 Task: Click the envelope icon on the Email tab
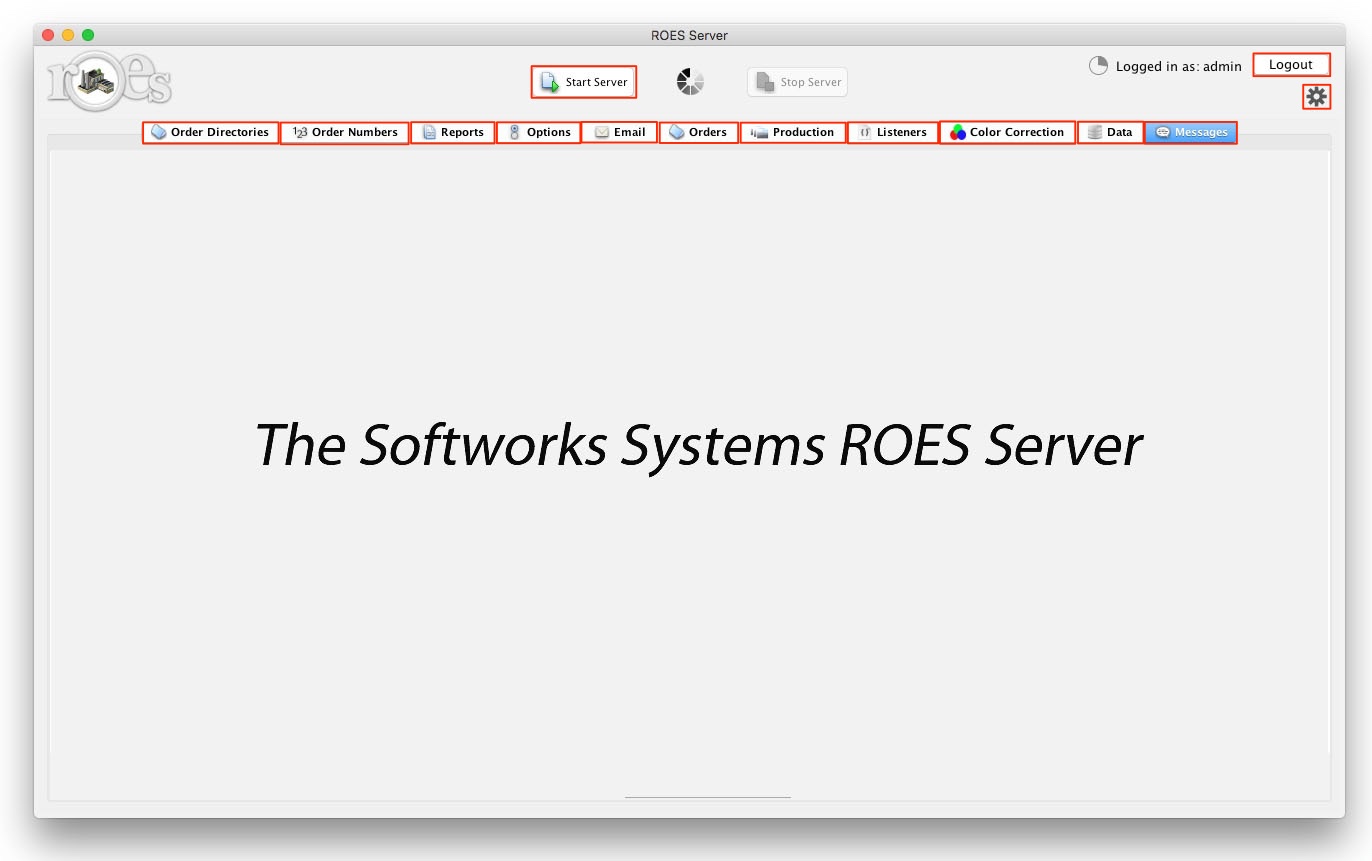pos(601,131)
